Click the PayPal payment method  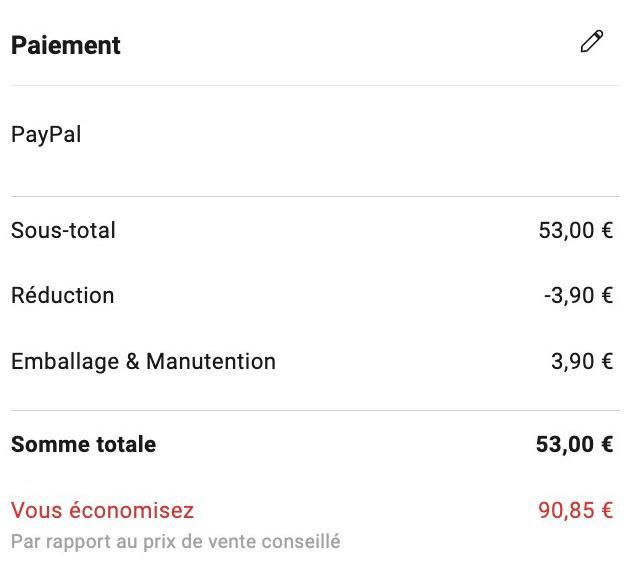point(46,135)
